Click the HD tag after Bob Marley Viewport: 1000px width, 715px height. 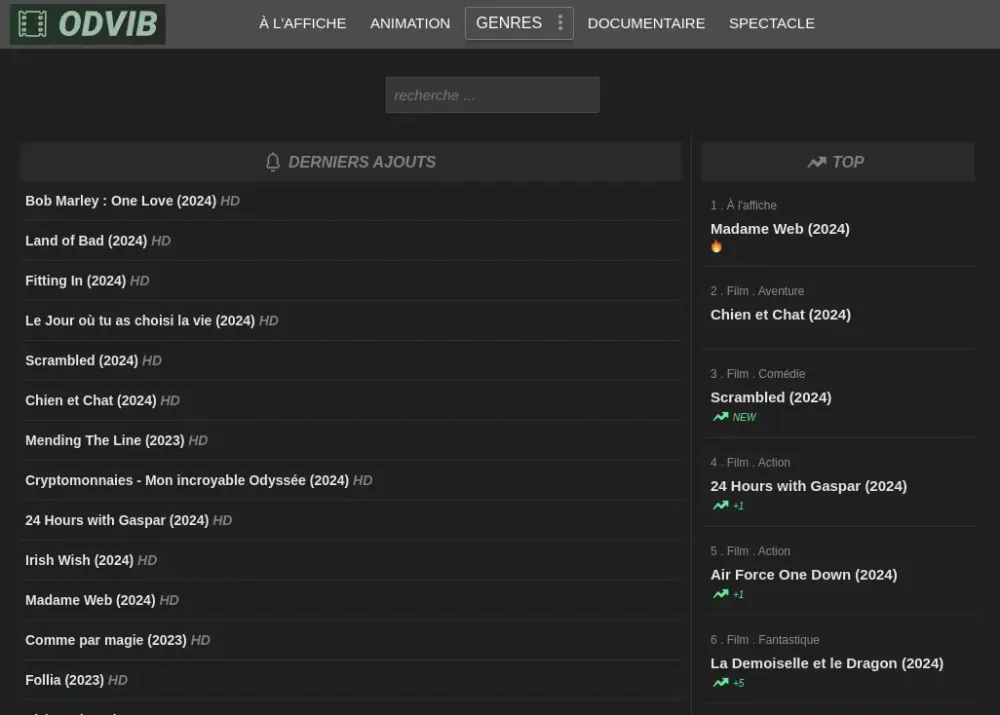(x=230, y=202)
